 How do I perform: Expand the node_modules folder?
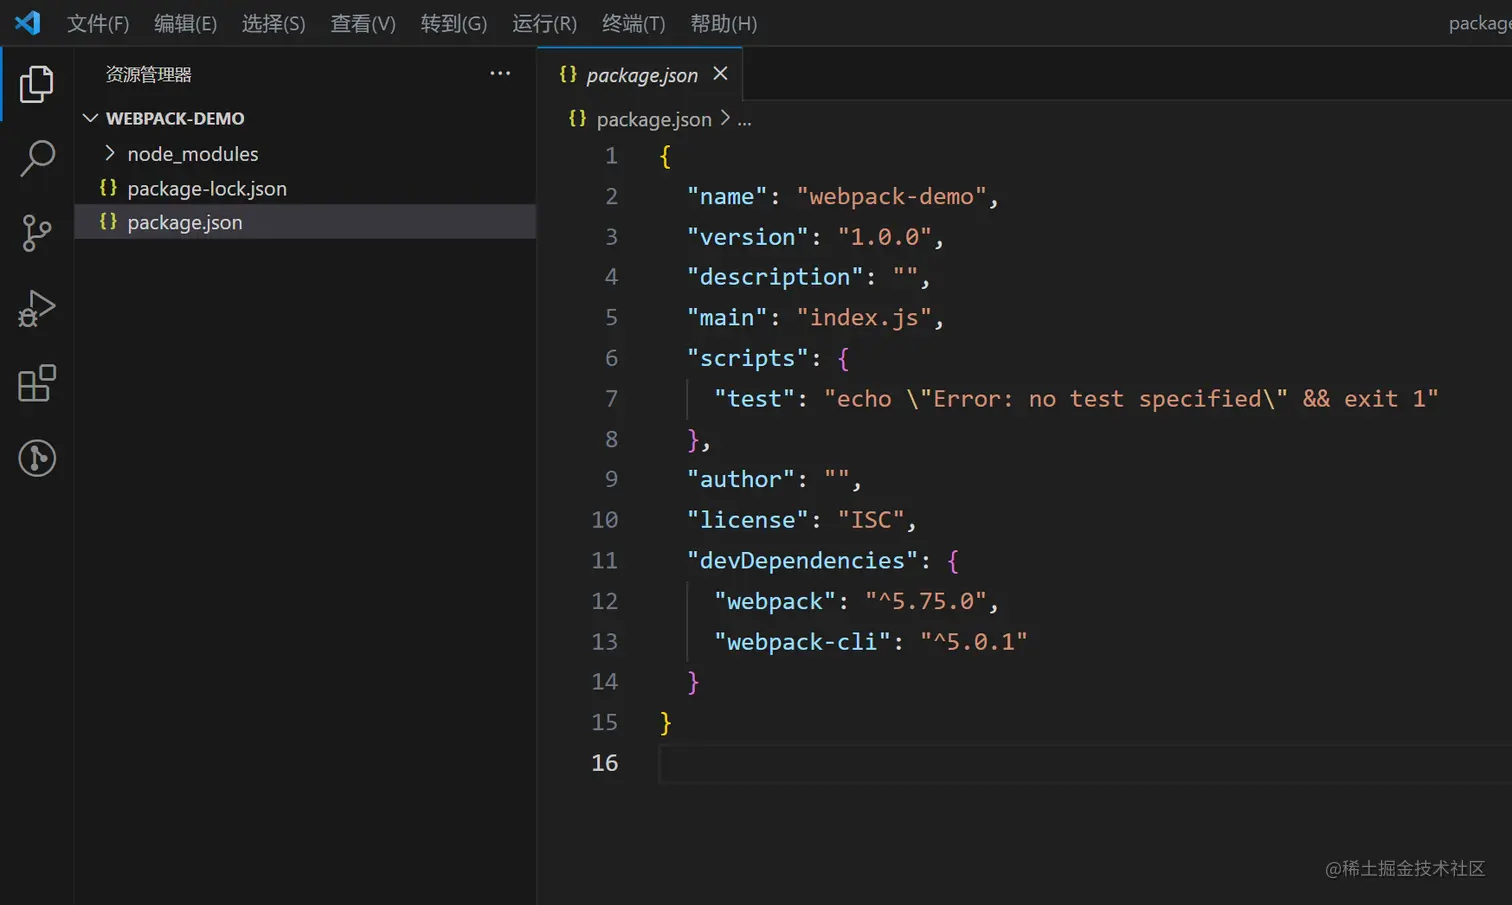110,153
